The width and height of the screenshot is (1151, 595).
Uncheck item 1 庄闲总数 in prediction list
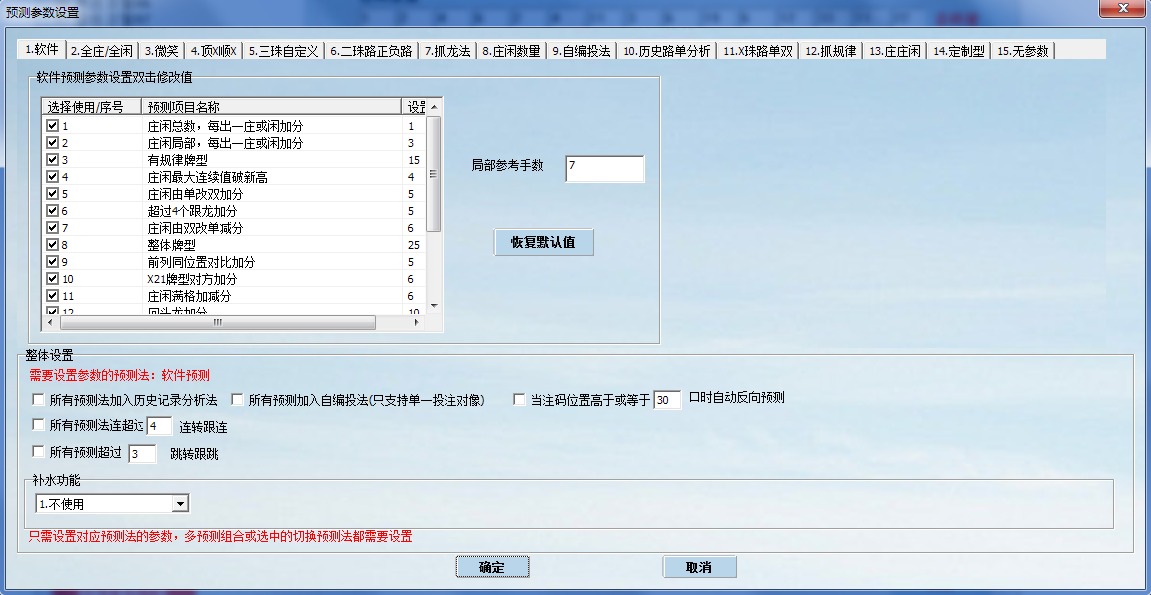pyautogui.click(x=52, y=125)
